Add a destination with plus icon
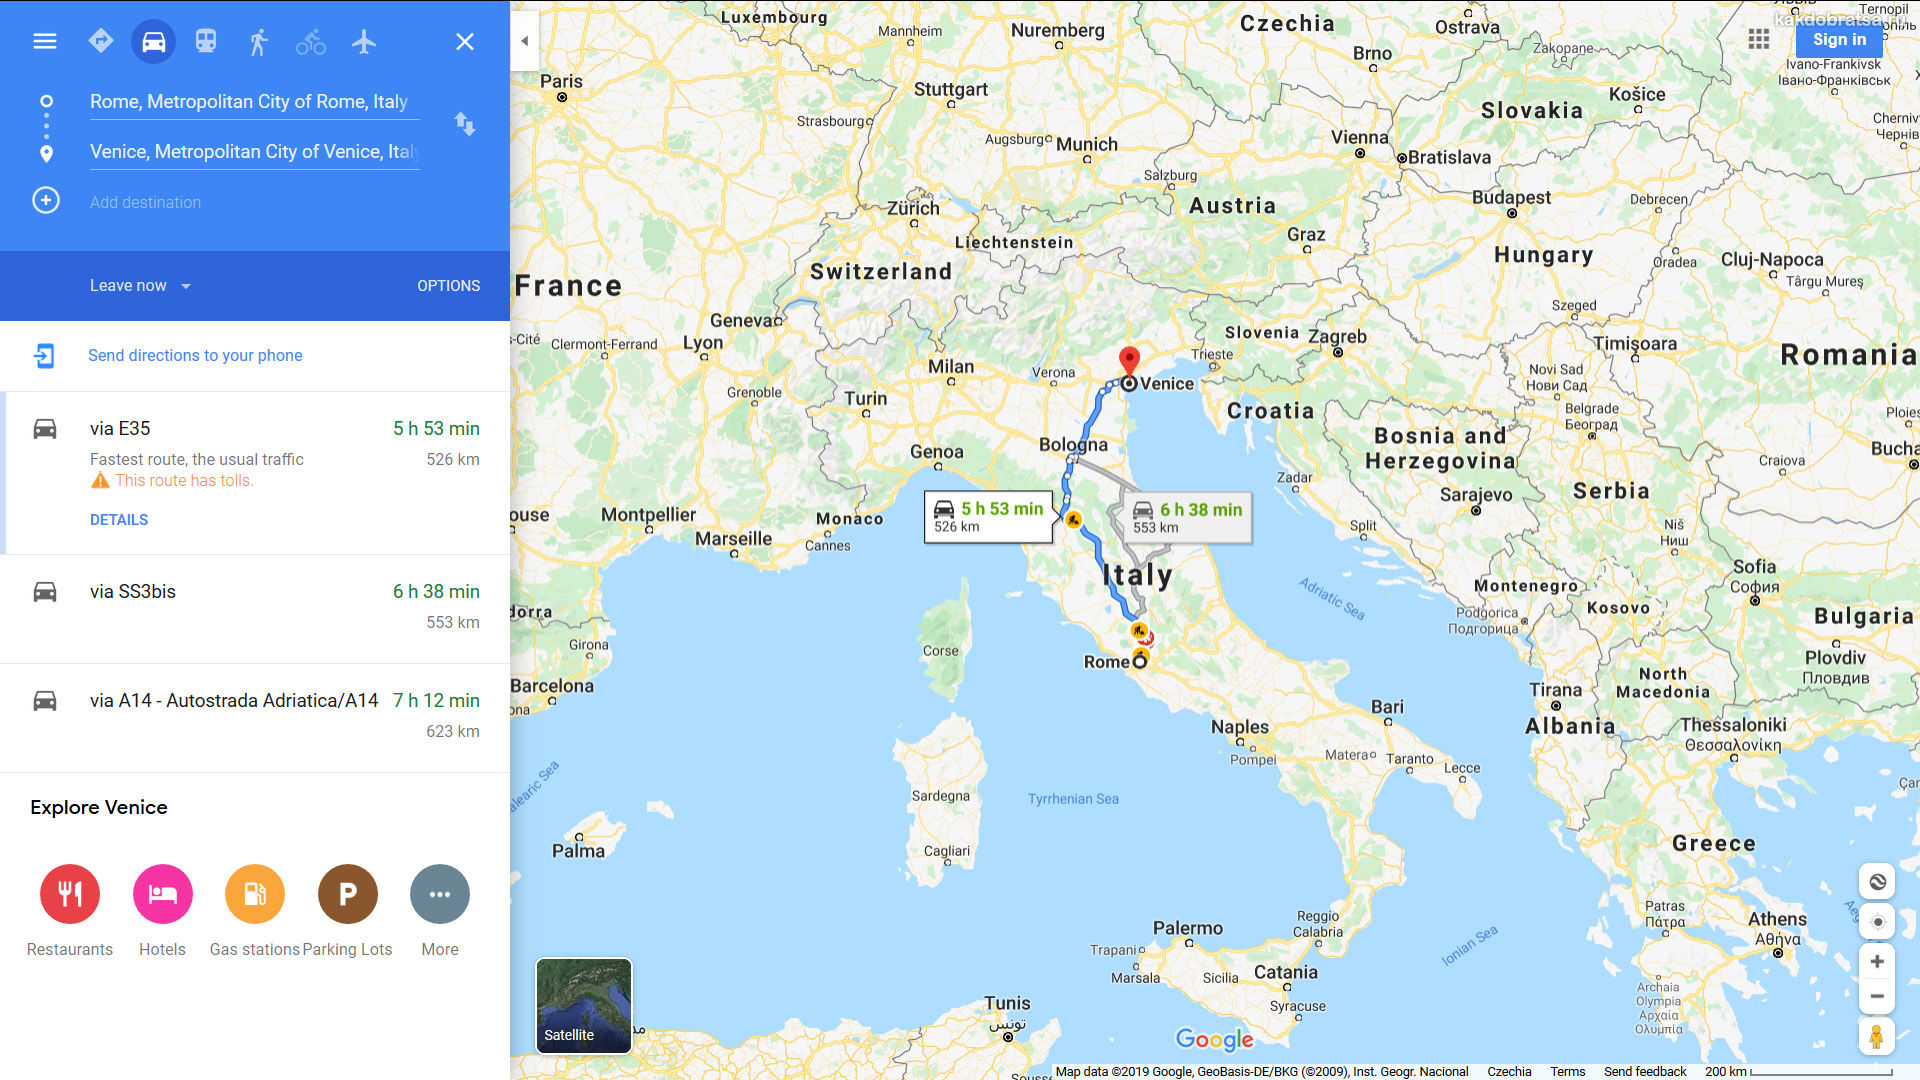Screen dimensions: 1920x1080 coord(46,201)
